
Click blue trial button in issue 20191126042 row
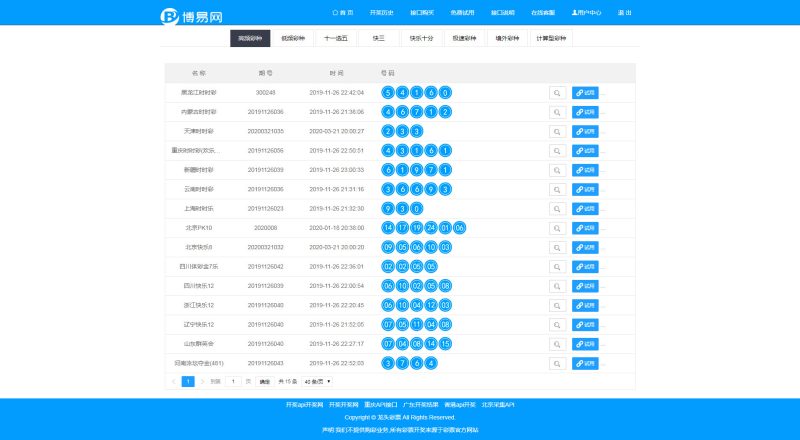coord(585,267)
